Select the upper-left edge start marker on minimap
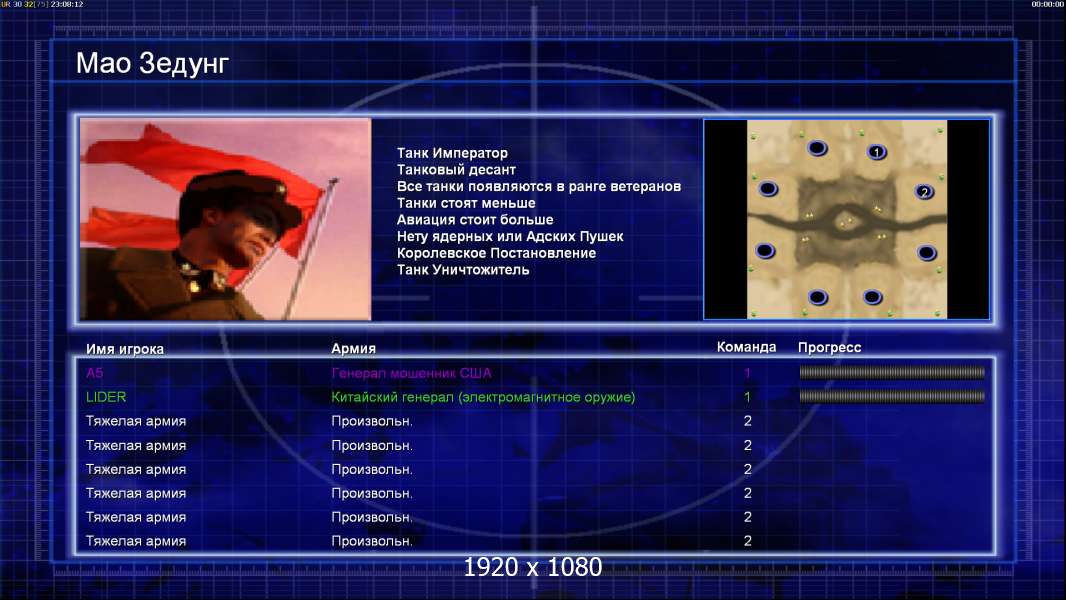 click(768, 189)
